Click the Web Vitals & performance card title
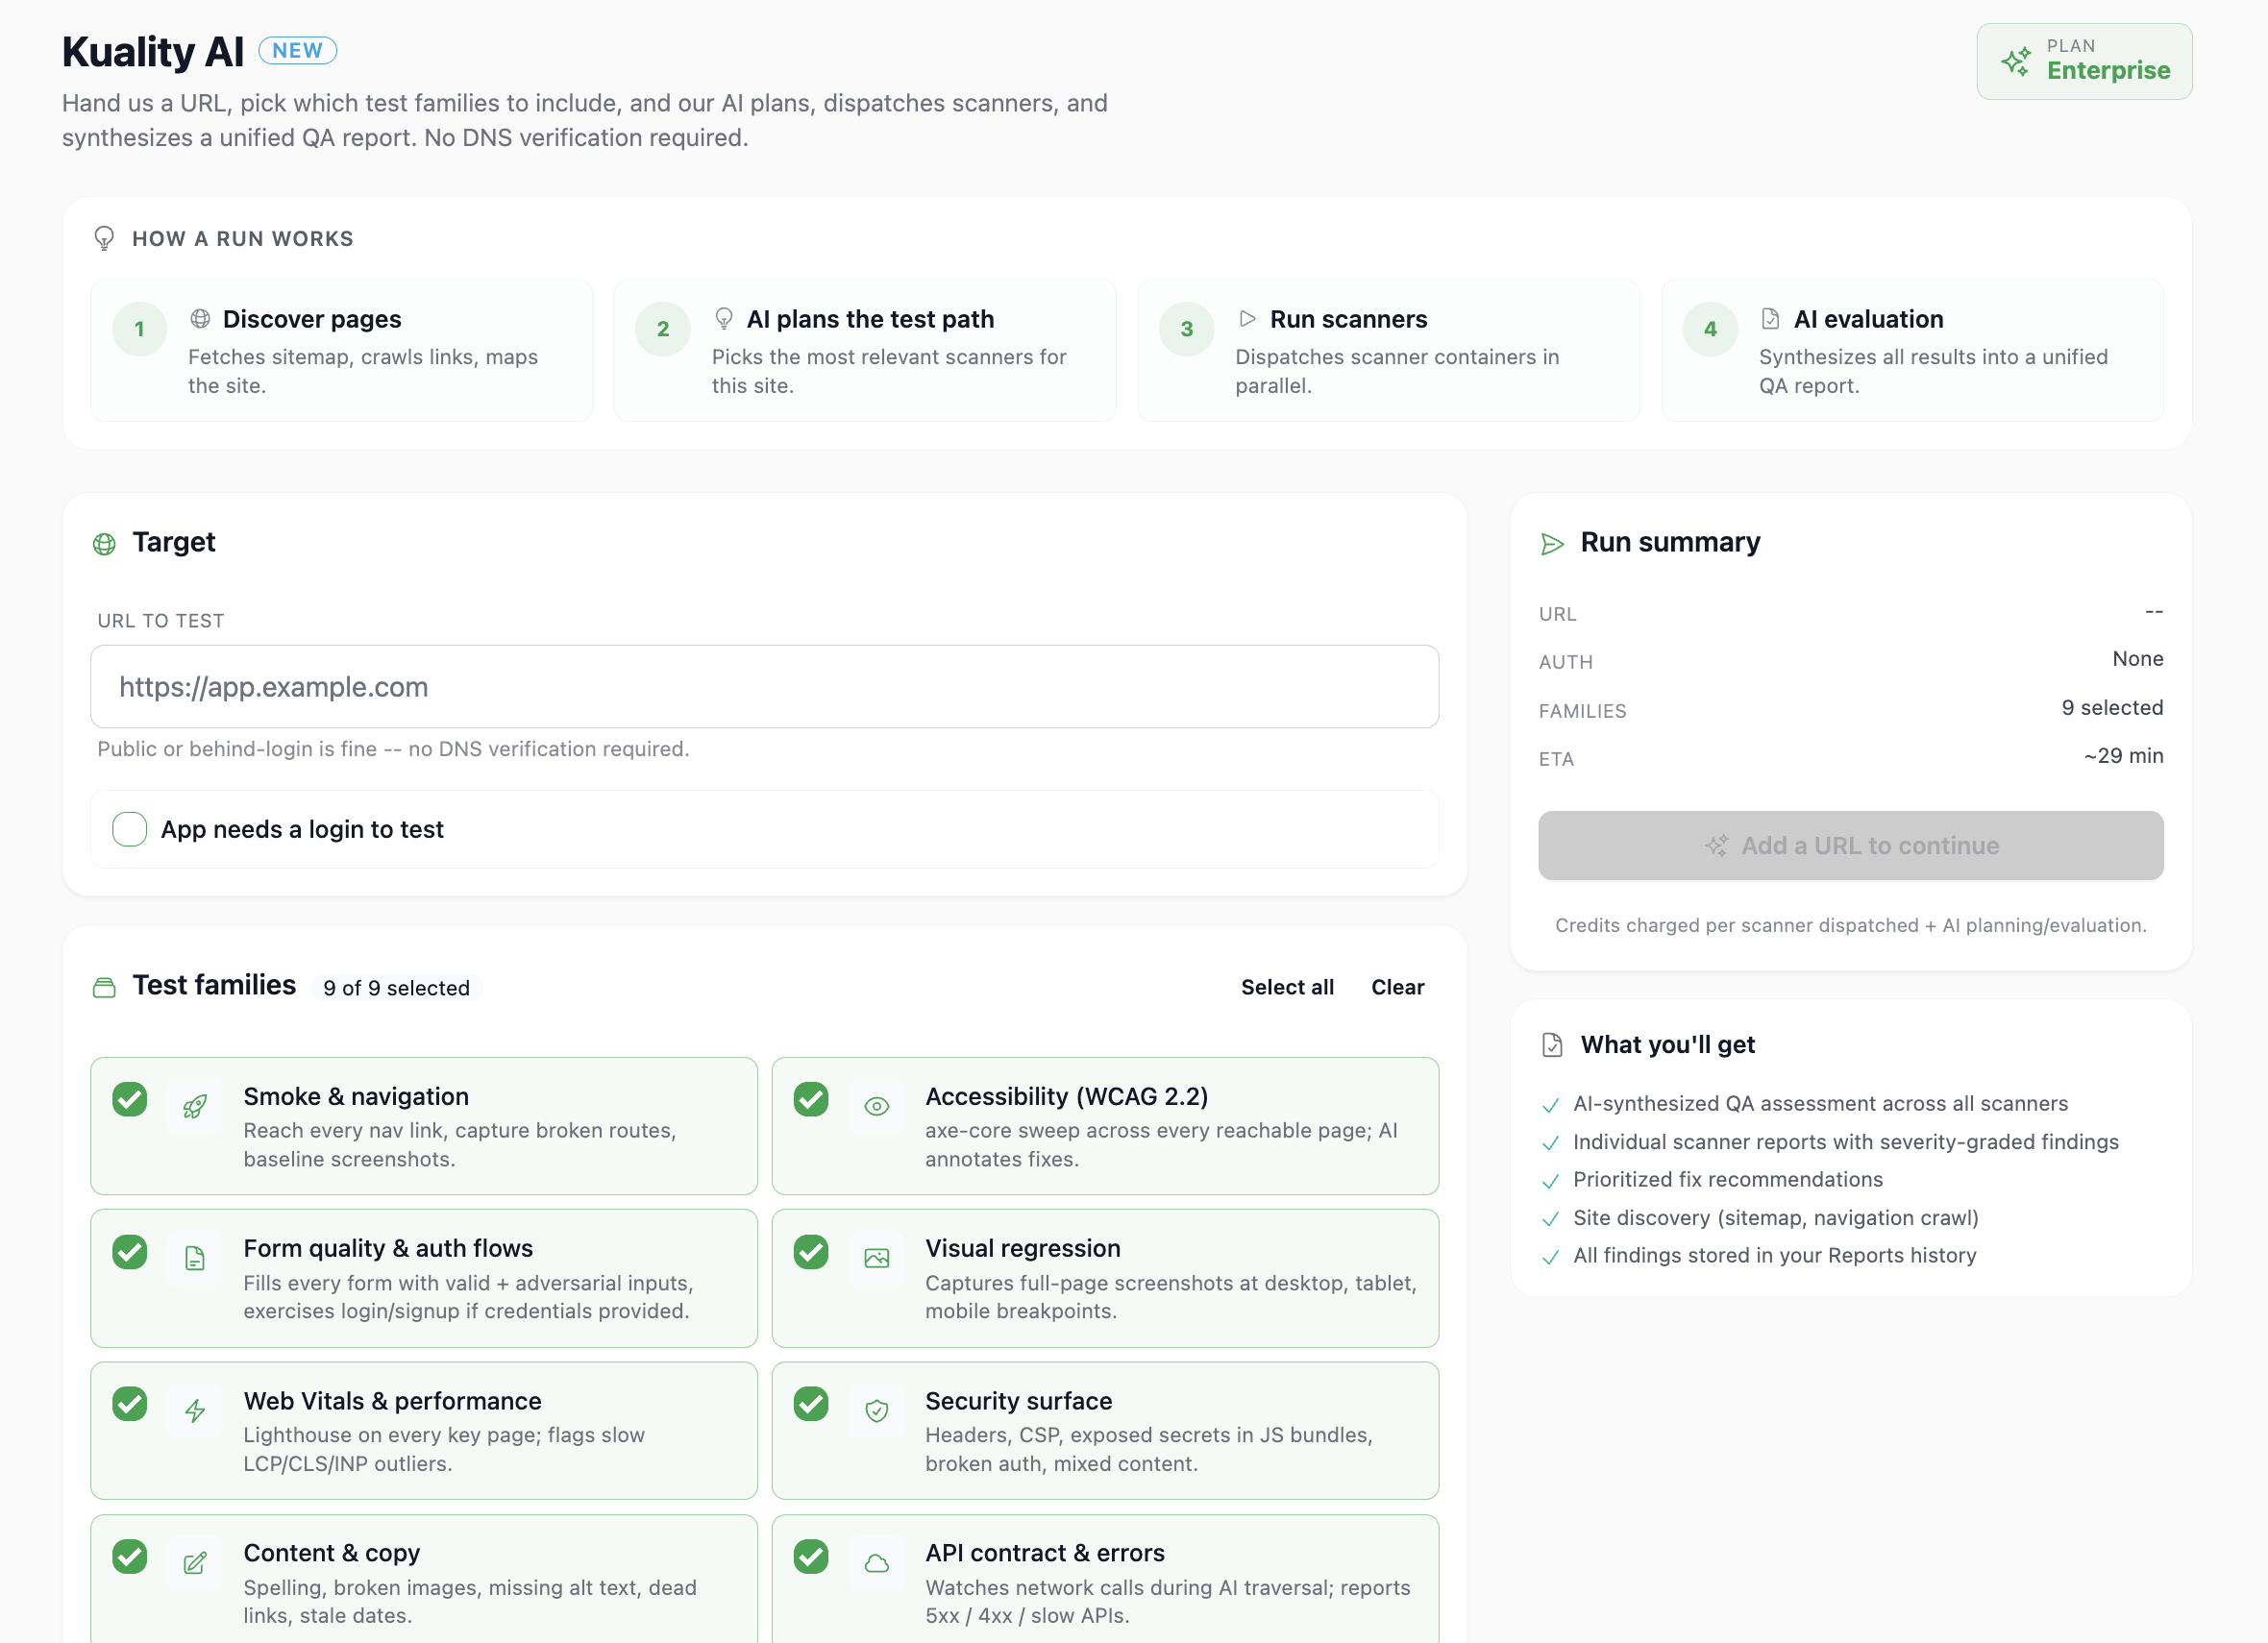Viewport: 2268px width, 1643px height. coord(392,1402)
